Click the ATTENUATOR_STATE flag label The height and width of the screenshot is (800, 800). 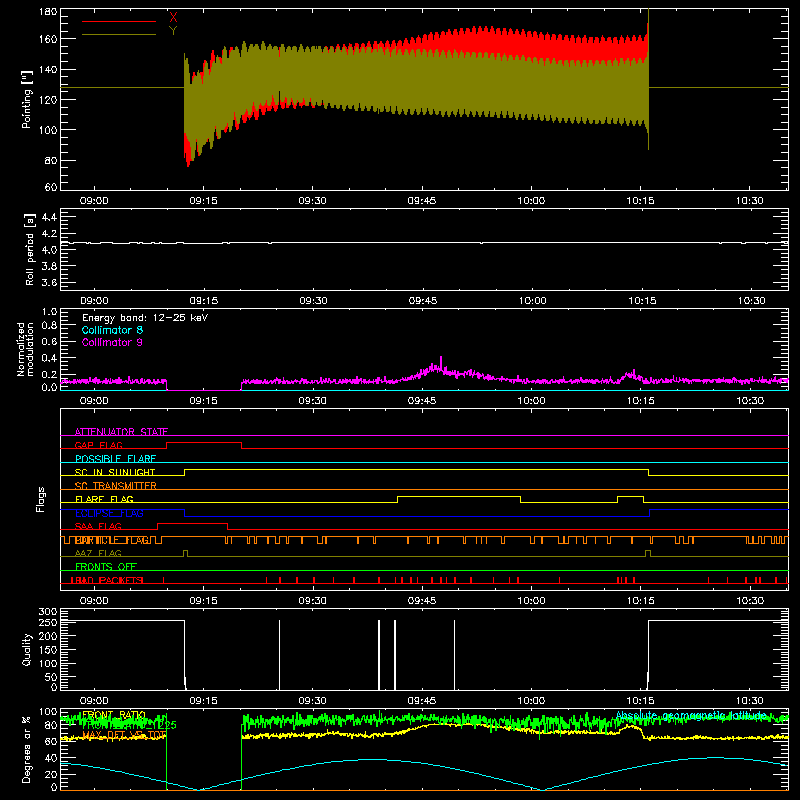[121, 432]
